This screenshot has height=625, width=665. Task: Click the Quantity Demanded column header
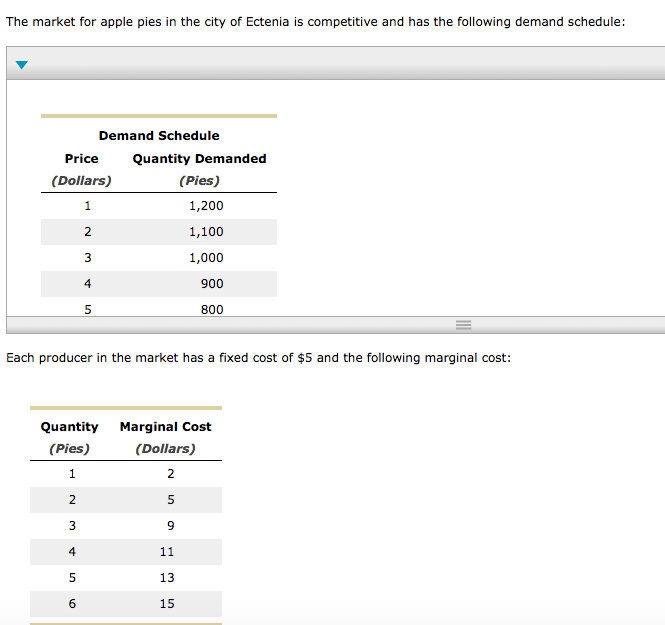click(199, 158)
